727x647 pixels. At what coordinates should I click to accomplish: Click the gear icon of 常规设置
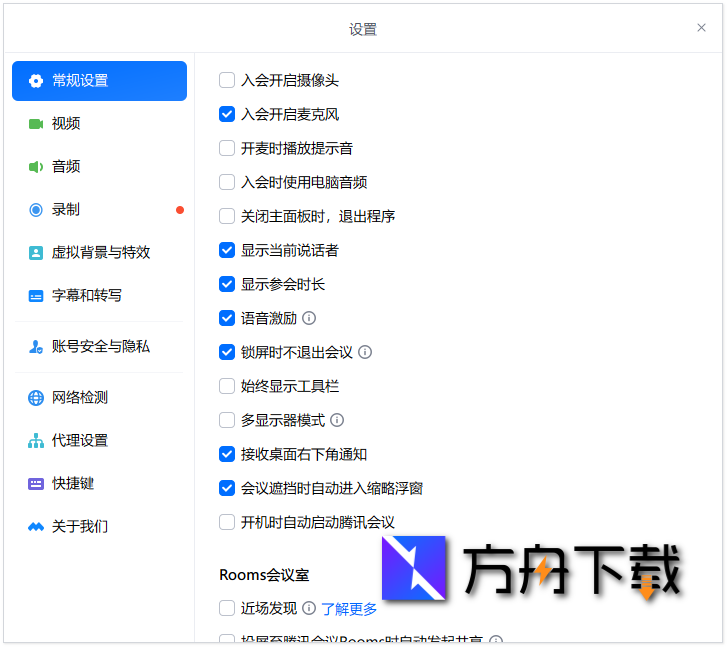click(36, 81)
